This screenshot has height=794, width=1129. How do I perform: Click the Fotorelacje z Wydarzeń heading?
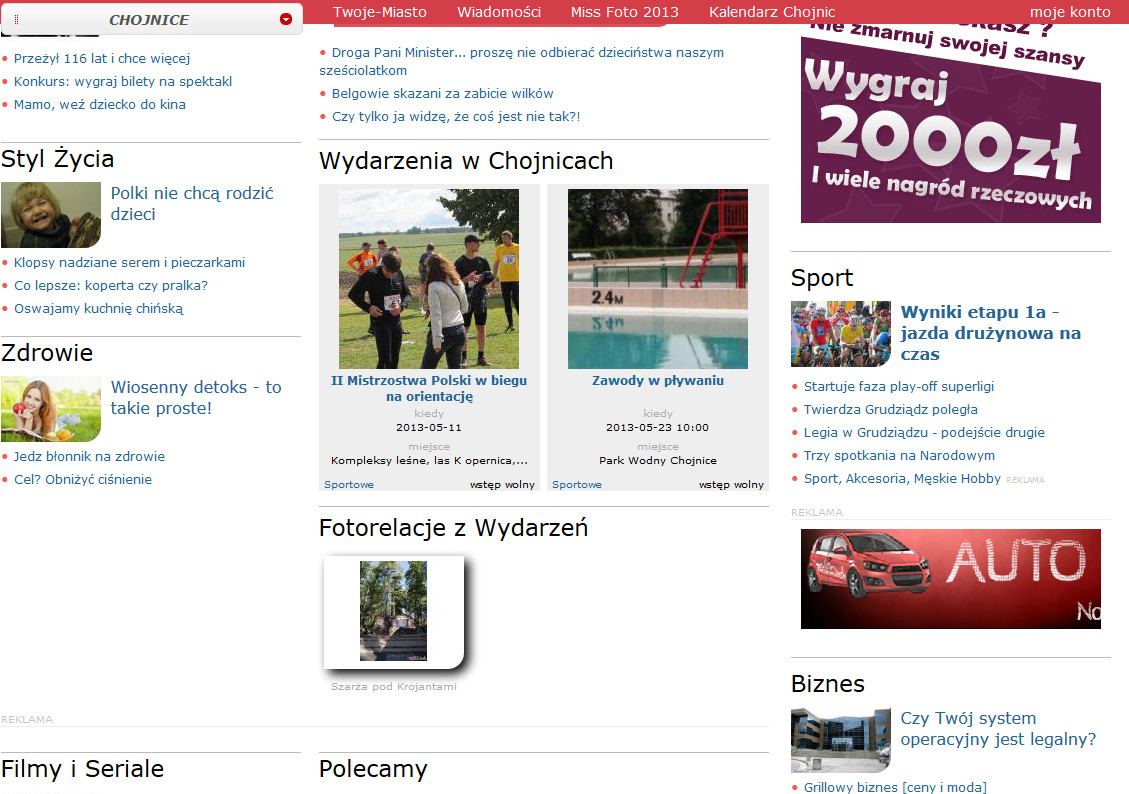pyautogui.click(x=454, y=528)
